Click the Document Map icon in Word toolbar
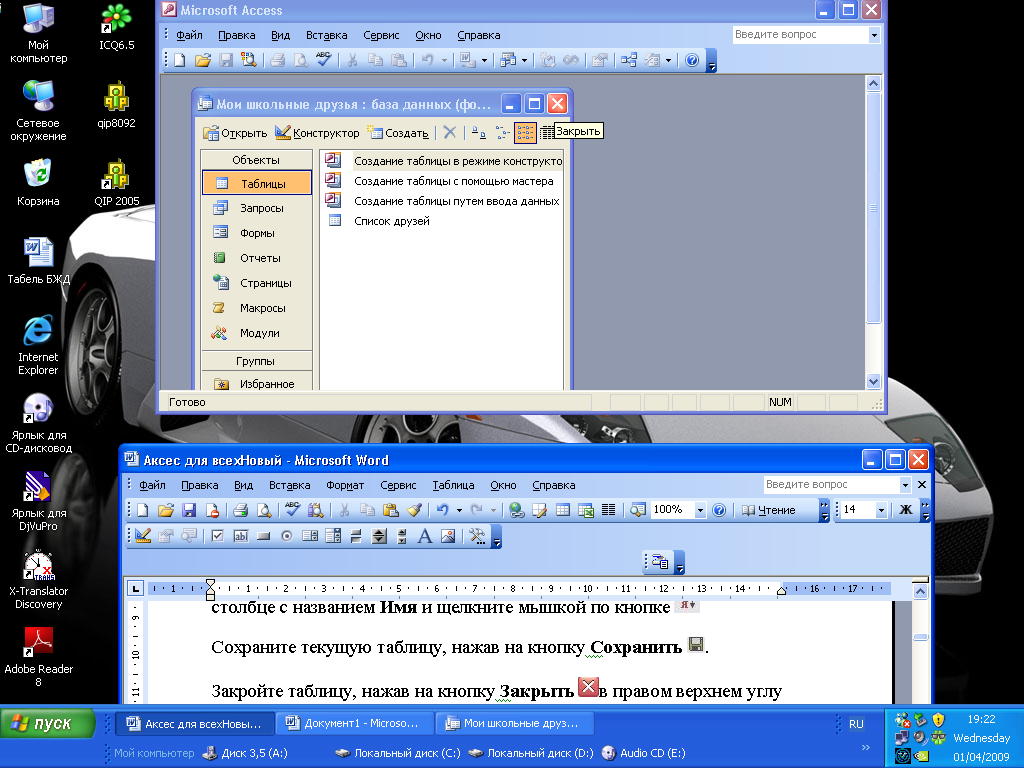Viewport: 1024px width, 768px height. pos(638,510)
